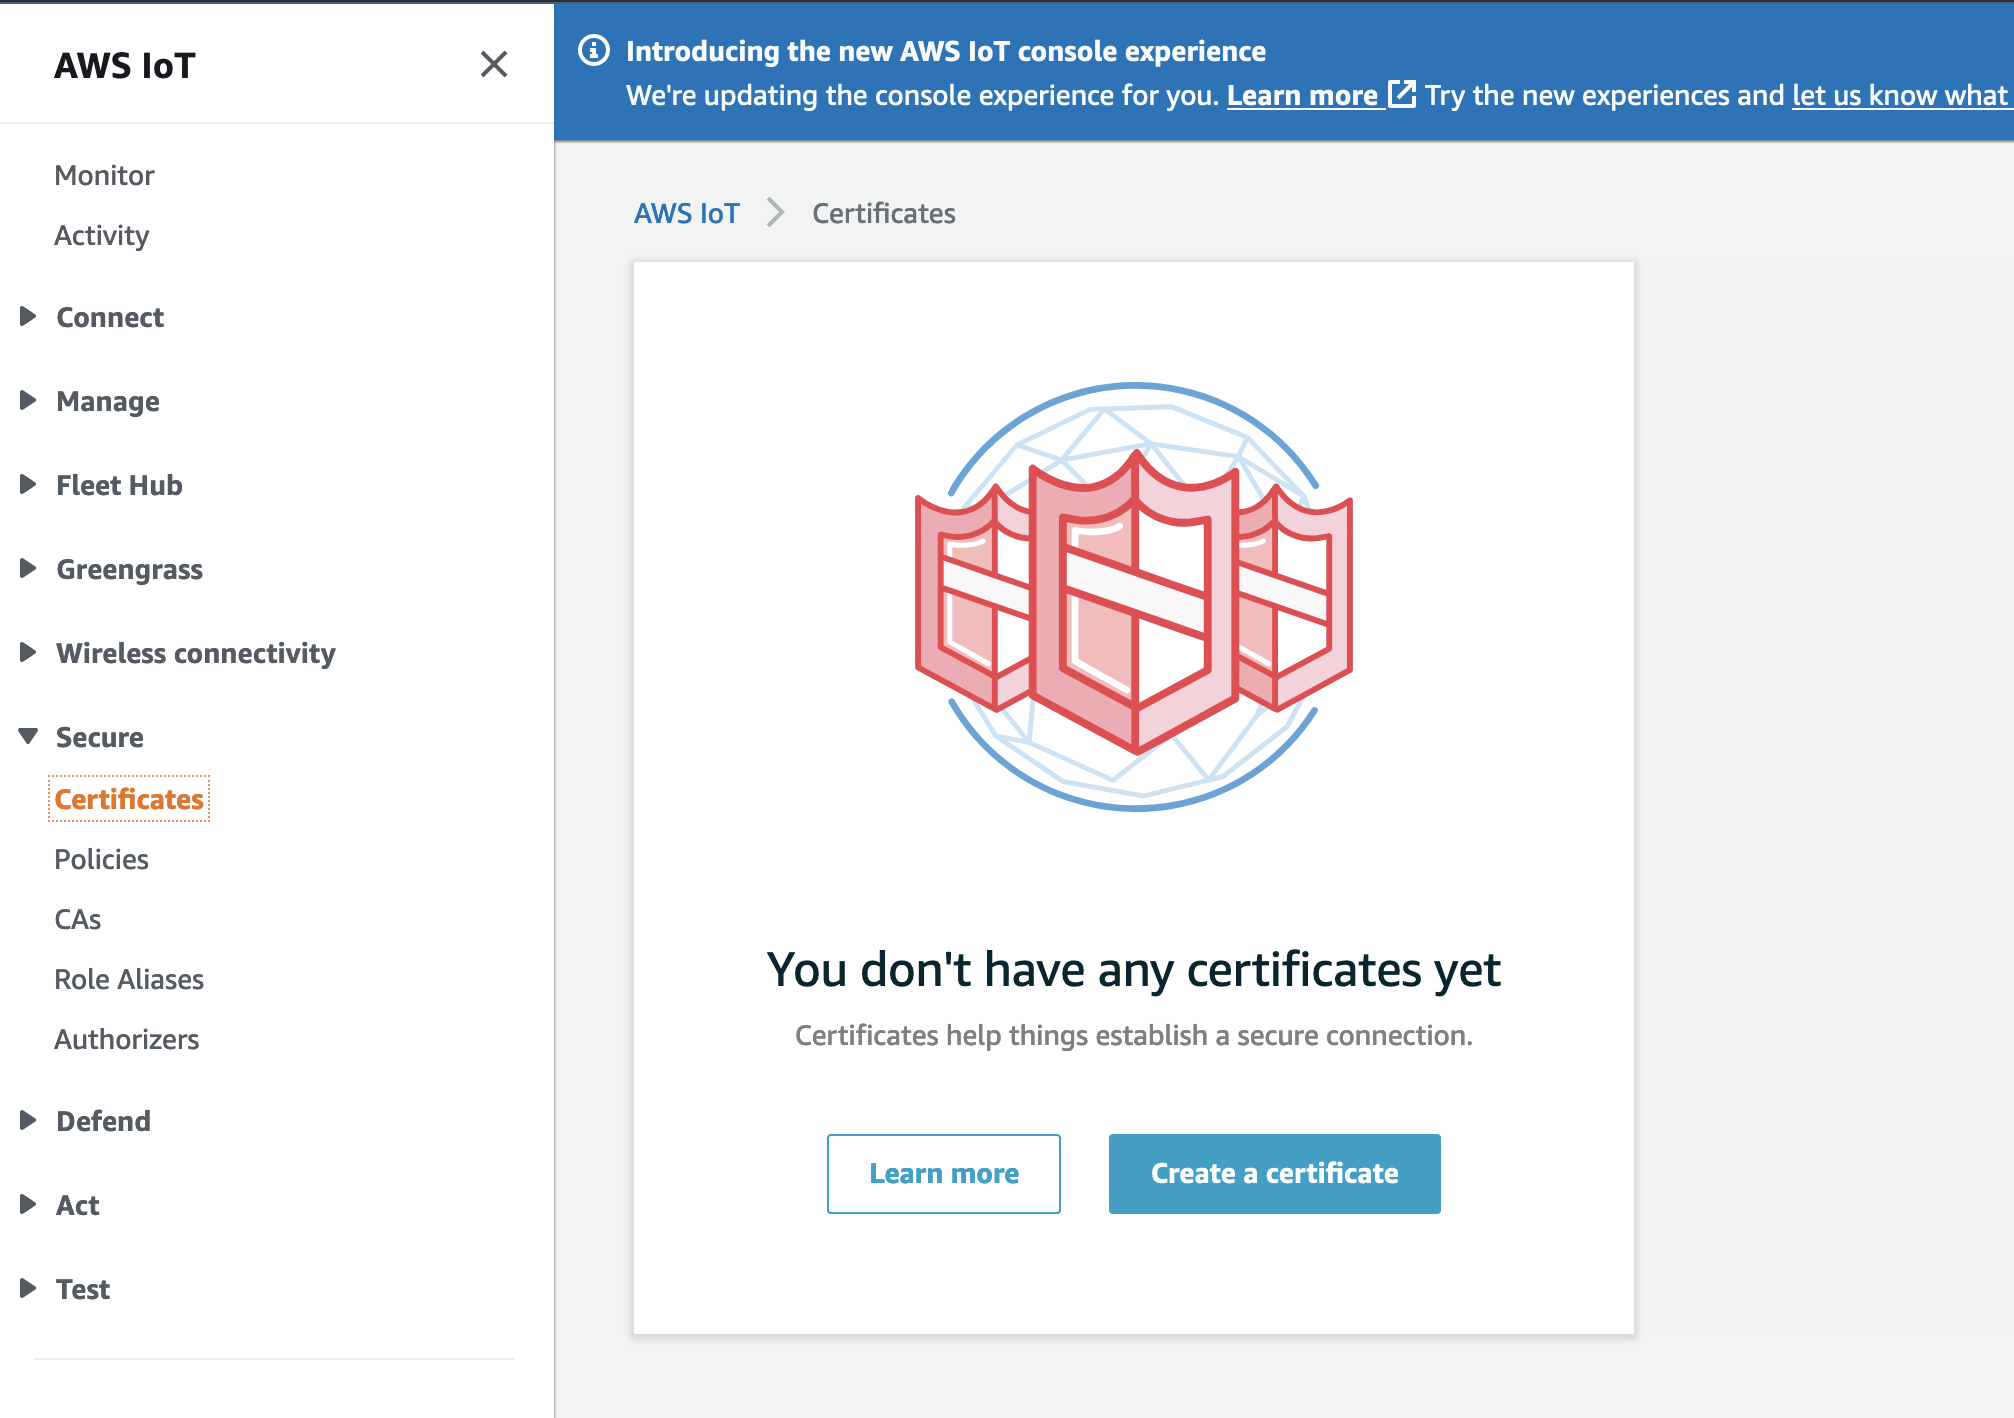This screenshot has width=2014, height=1418.
Task: Select Certificates under Secure
Action: pos(129,799)
